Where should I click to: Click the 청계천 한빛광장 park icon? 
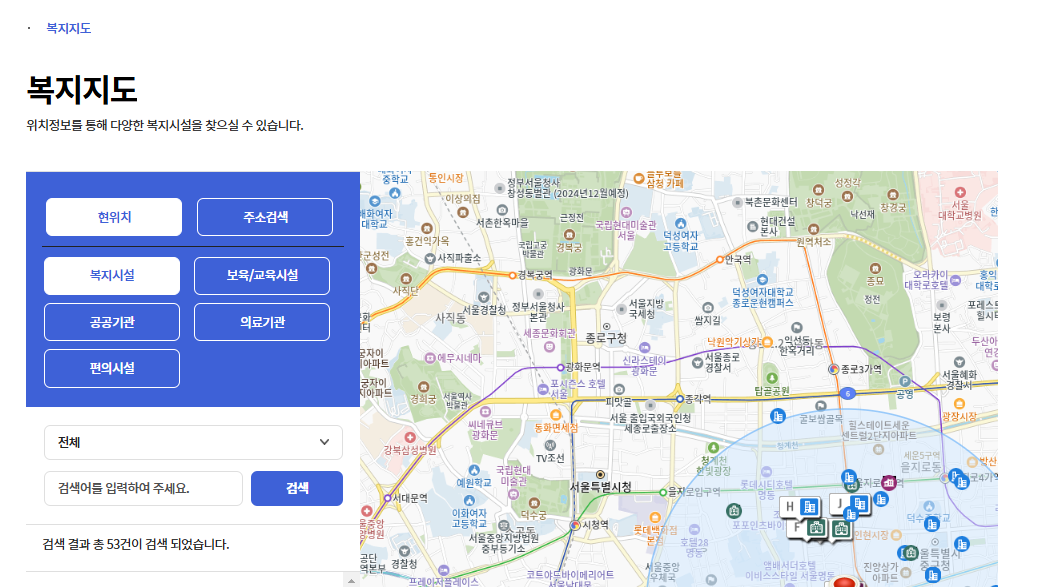713,448
